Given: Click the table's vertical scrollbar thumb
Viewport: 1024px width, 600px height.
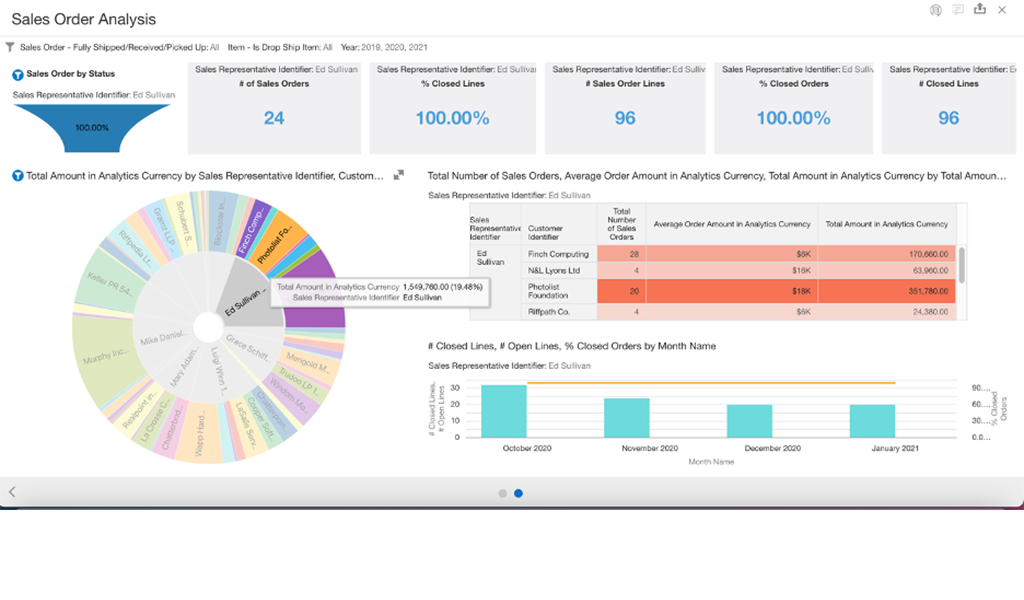Looking at the screenshot, I should (x=962, y=264).
